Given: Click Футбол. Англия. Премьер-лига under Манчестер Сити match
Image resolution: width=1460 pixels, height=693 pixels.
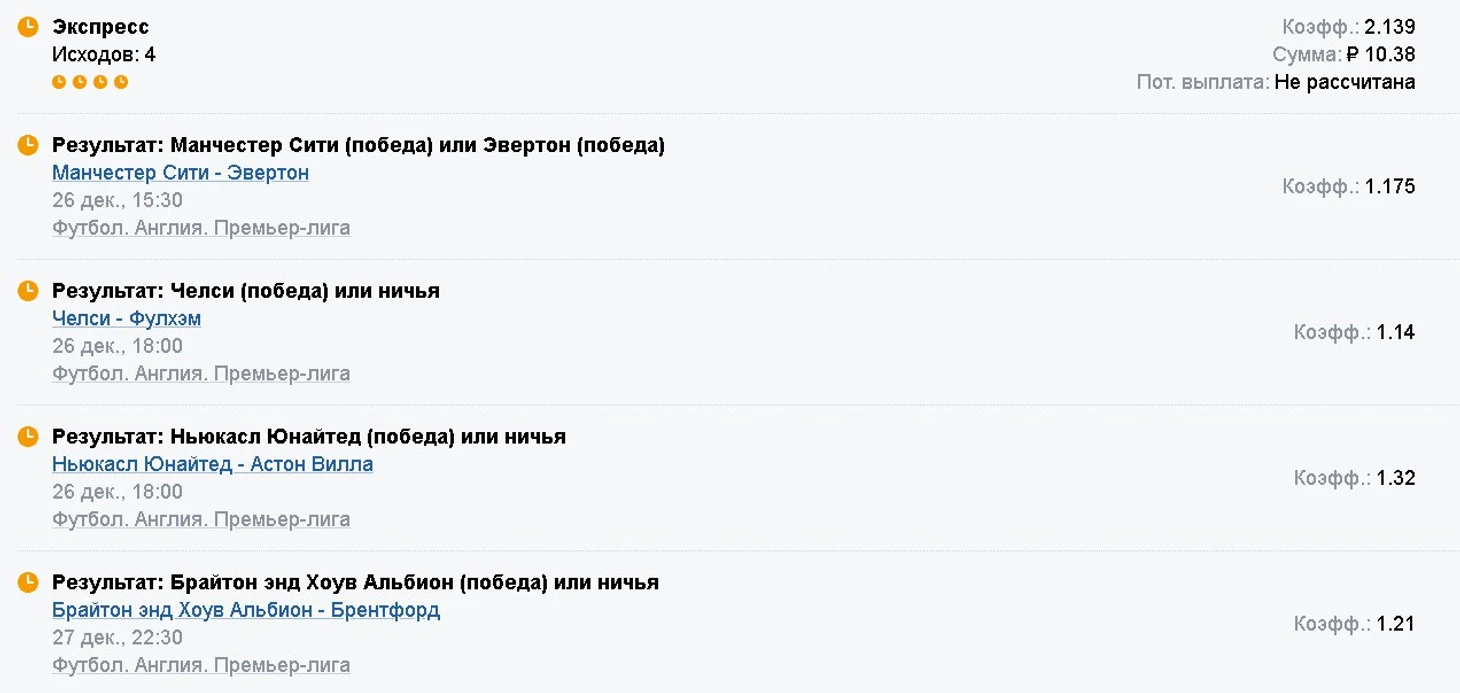Looking at the screenshot, I should [x=201, y=228].
